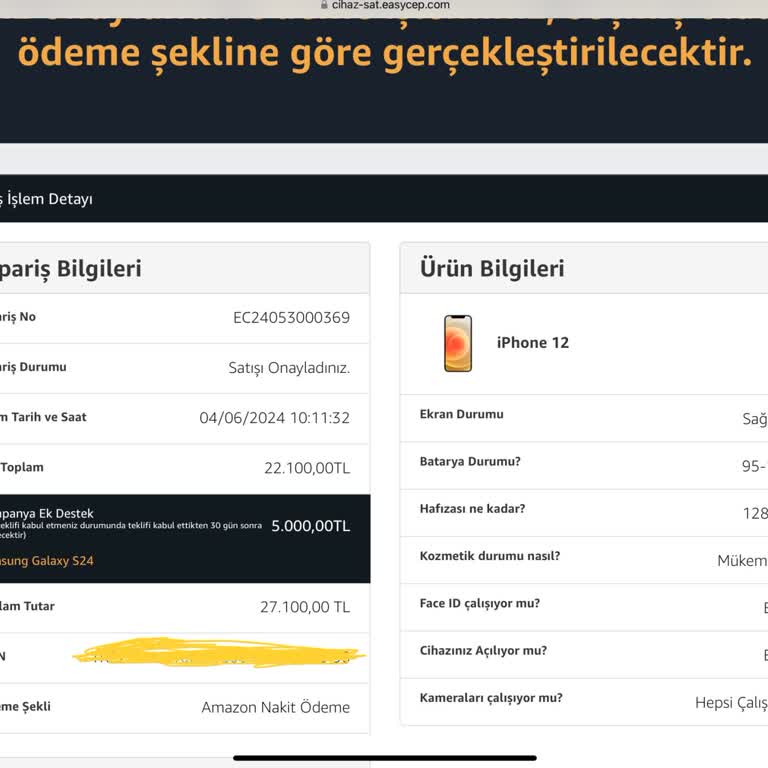The image size is (768, 768).
Task: Click the lock icon beside the URL
Action: tap(324, 5)
